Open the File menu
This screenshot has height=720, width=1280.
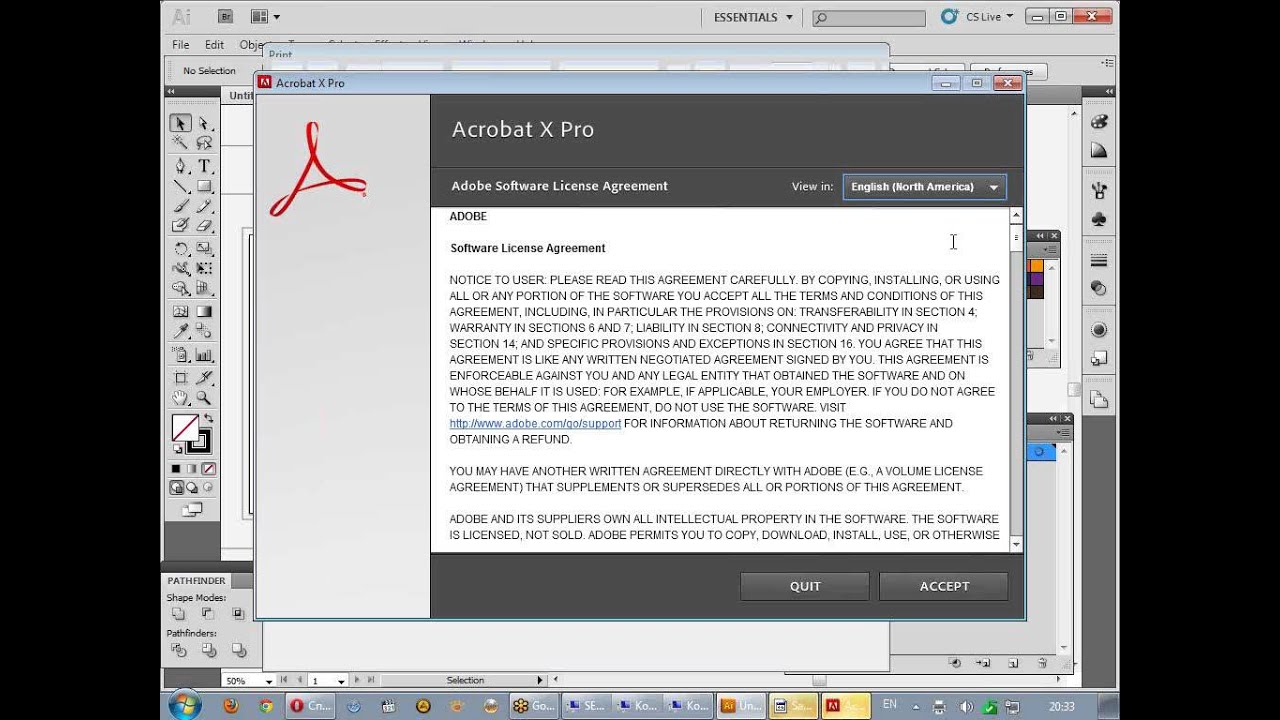coord(180,45)
